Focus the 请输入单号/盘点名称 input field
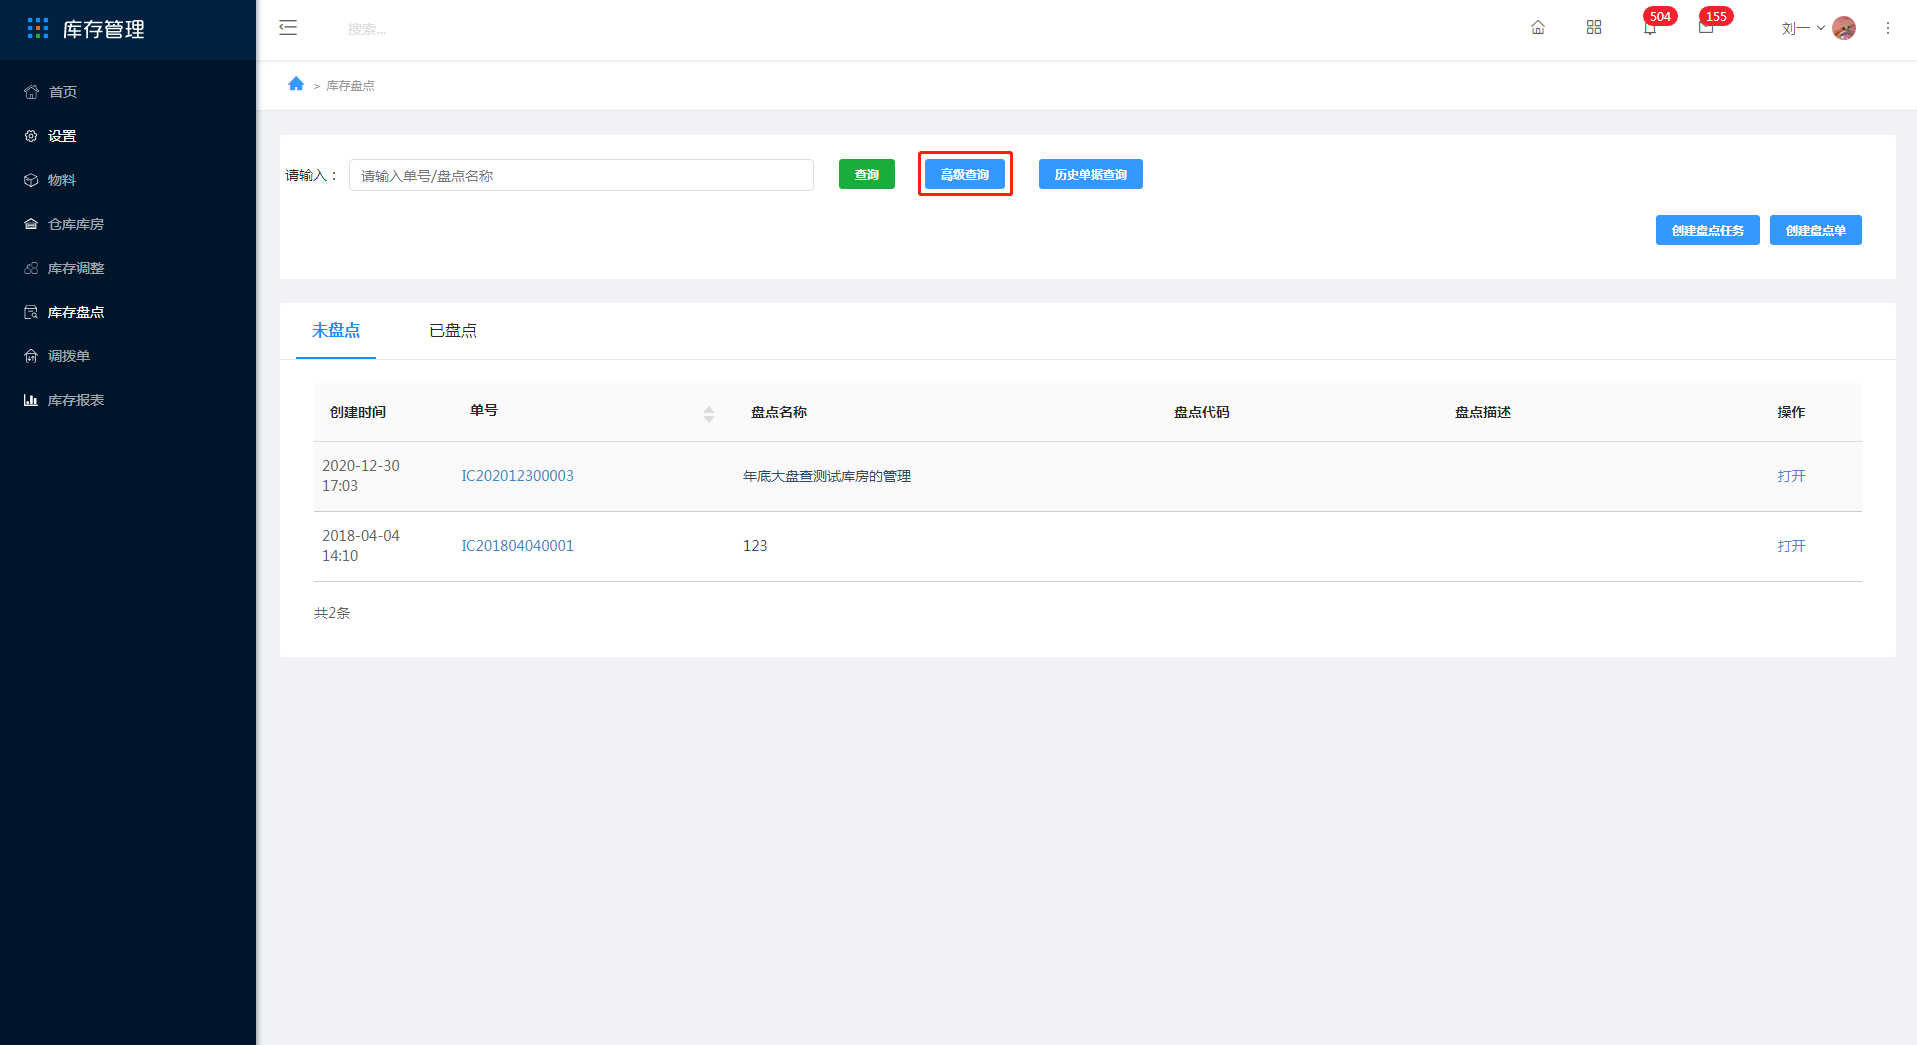Screen dimensions: 1917x1045 pyautogui.click(x=581, y=175)
